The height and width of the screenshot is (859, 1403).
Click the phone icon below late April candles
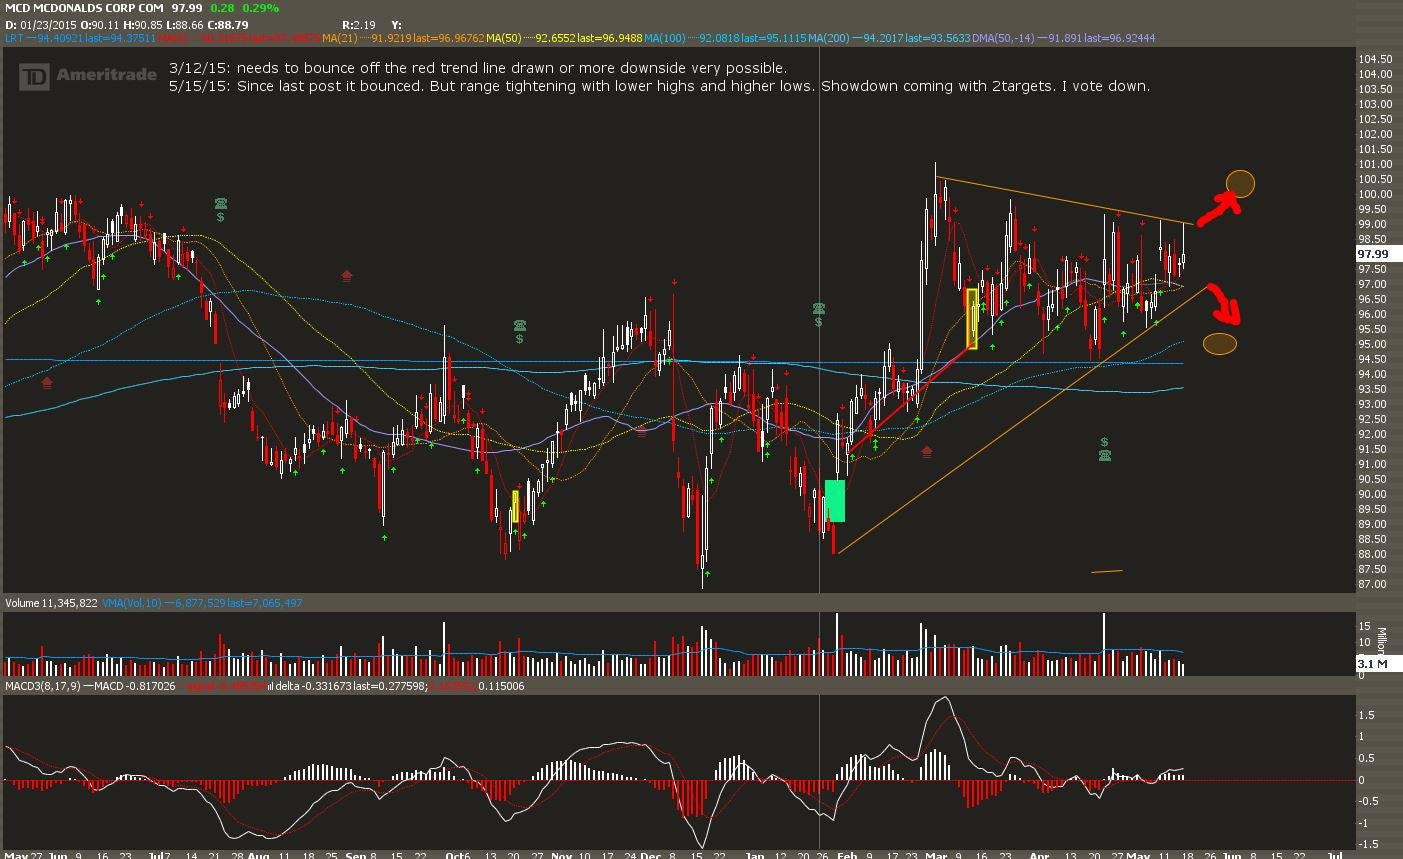[x=1105, y=455]
